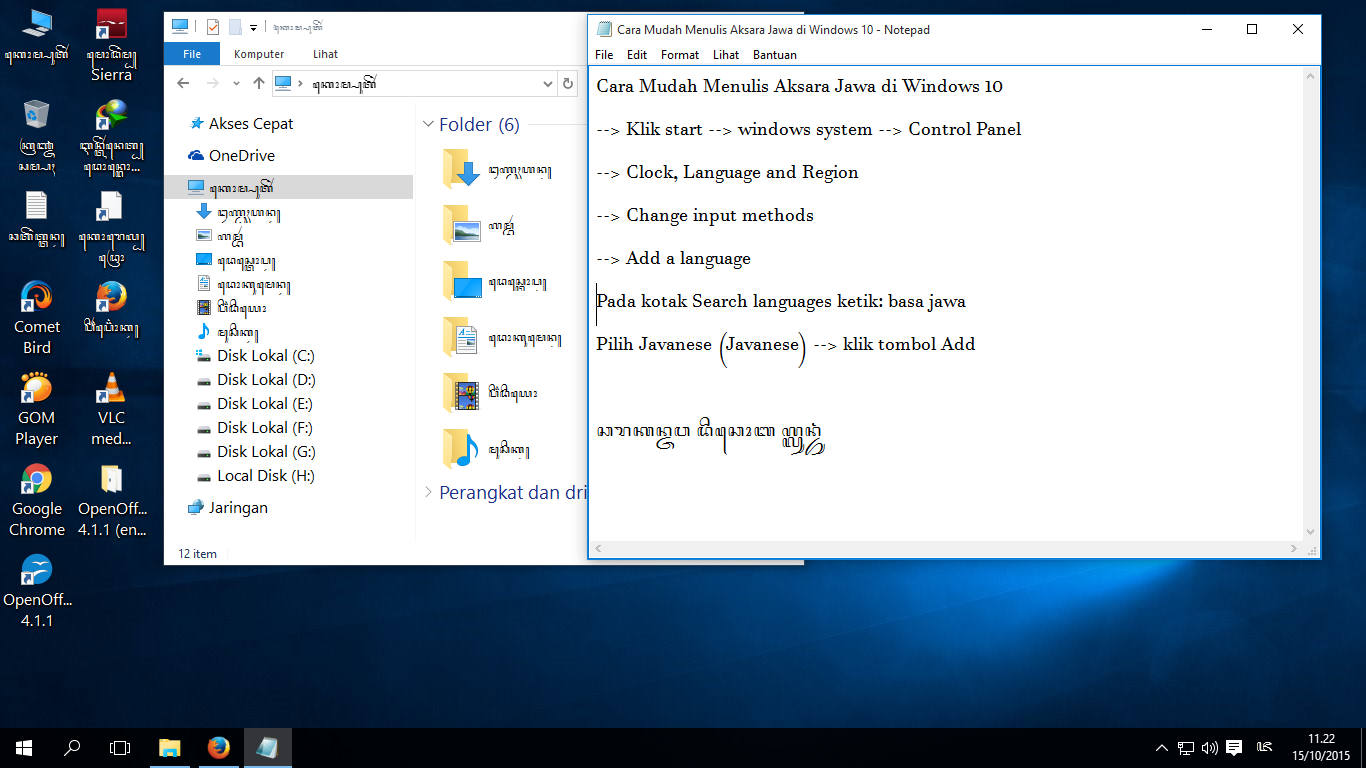
Task: Select the OpenOffice 4.1.1 seagull app icon
Action: point(37,591)
